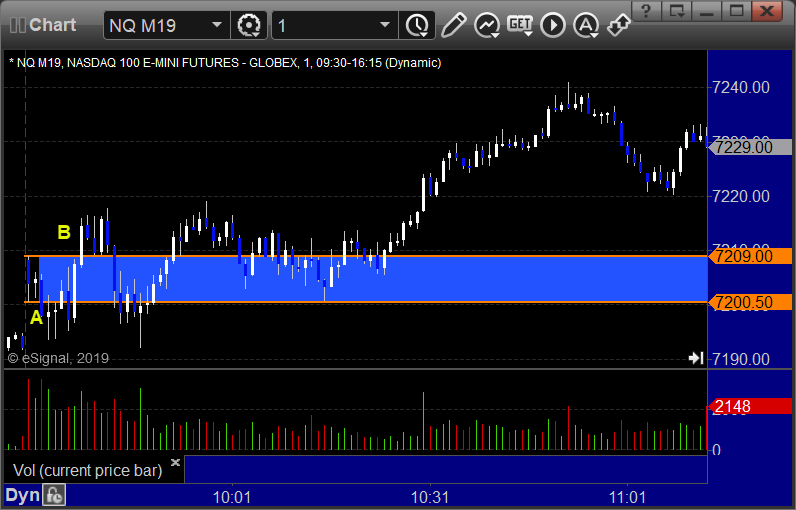This screenshot has width=796, height=510.
Task: Toggle the scale lock icon next to Dyn
Action: coord(54,496)
